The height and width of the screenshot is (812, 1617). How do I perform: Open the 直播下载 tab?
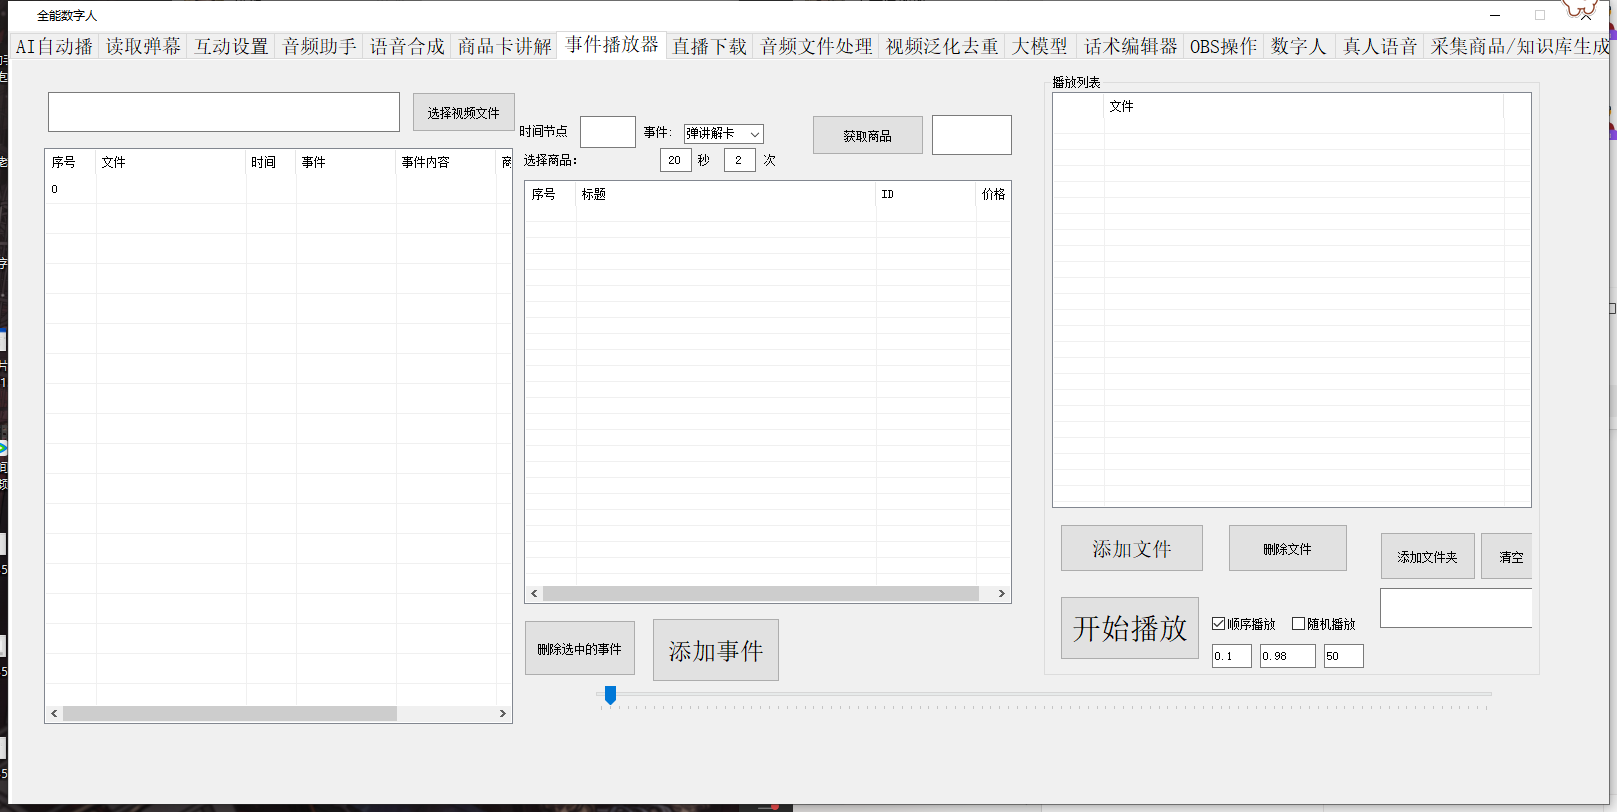tap(709, 46)
